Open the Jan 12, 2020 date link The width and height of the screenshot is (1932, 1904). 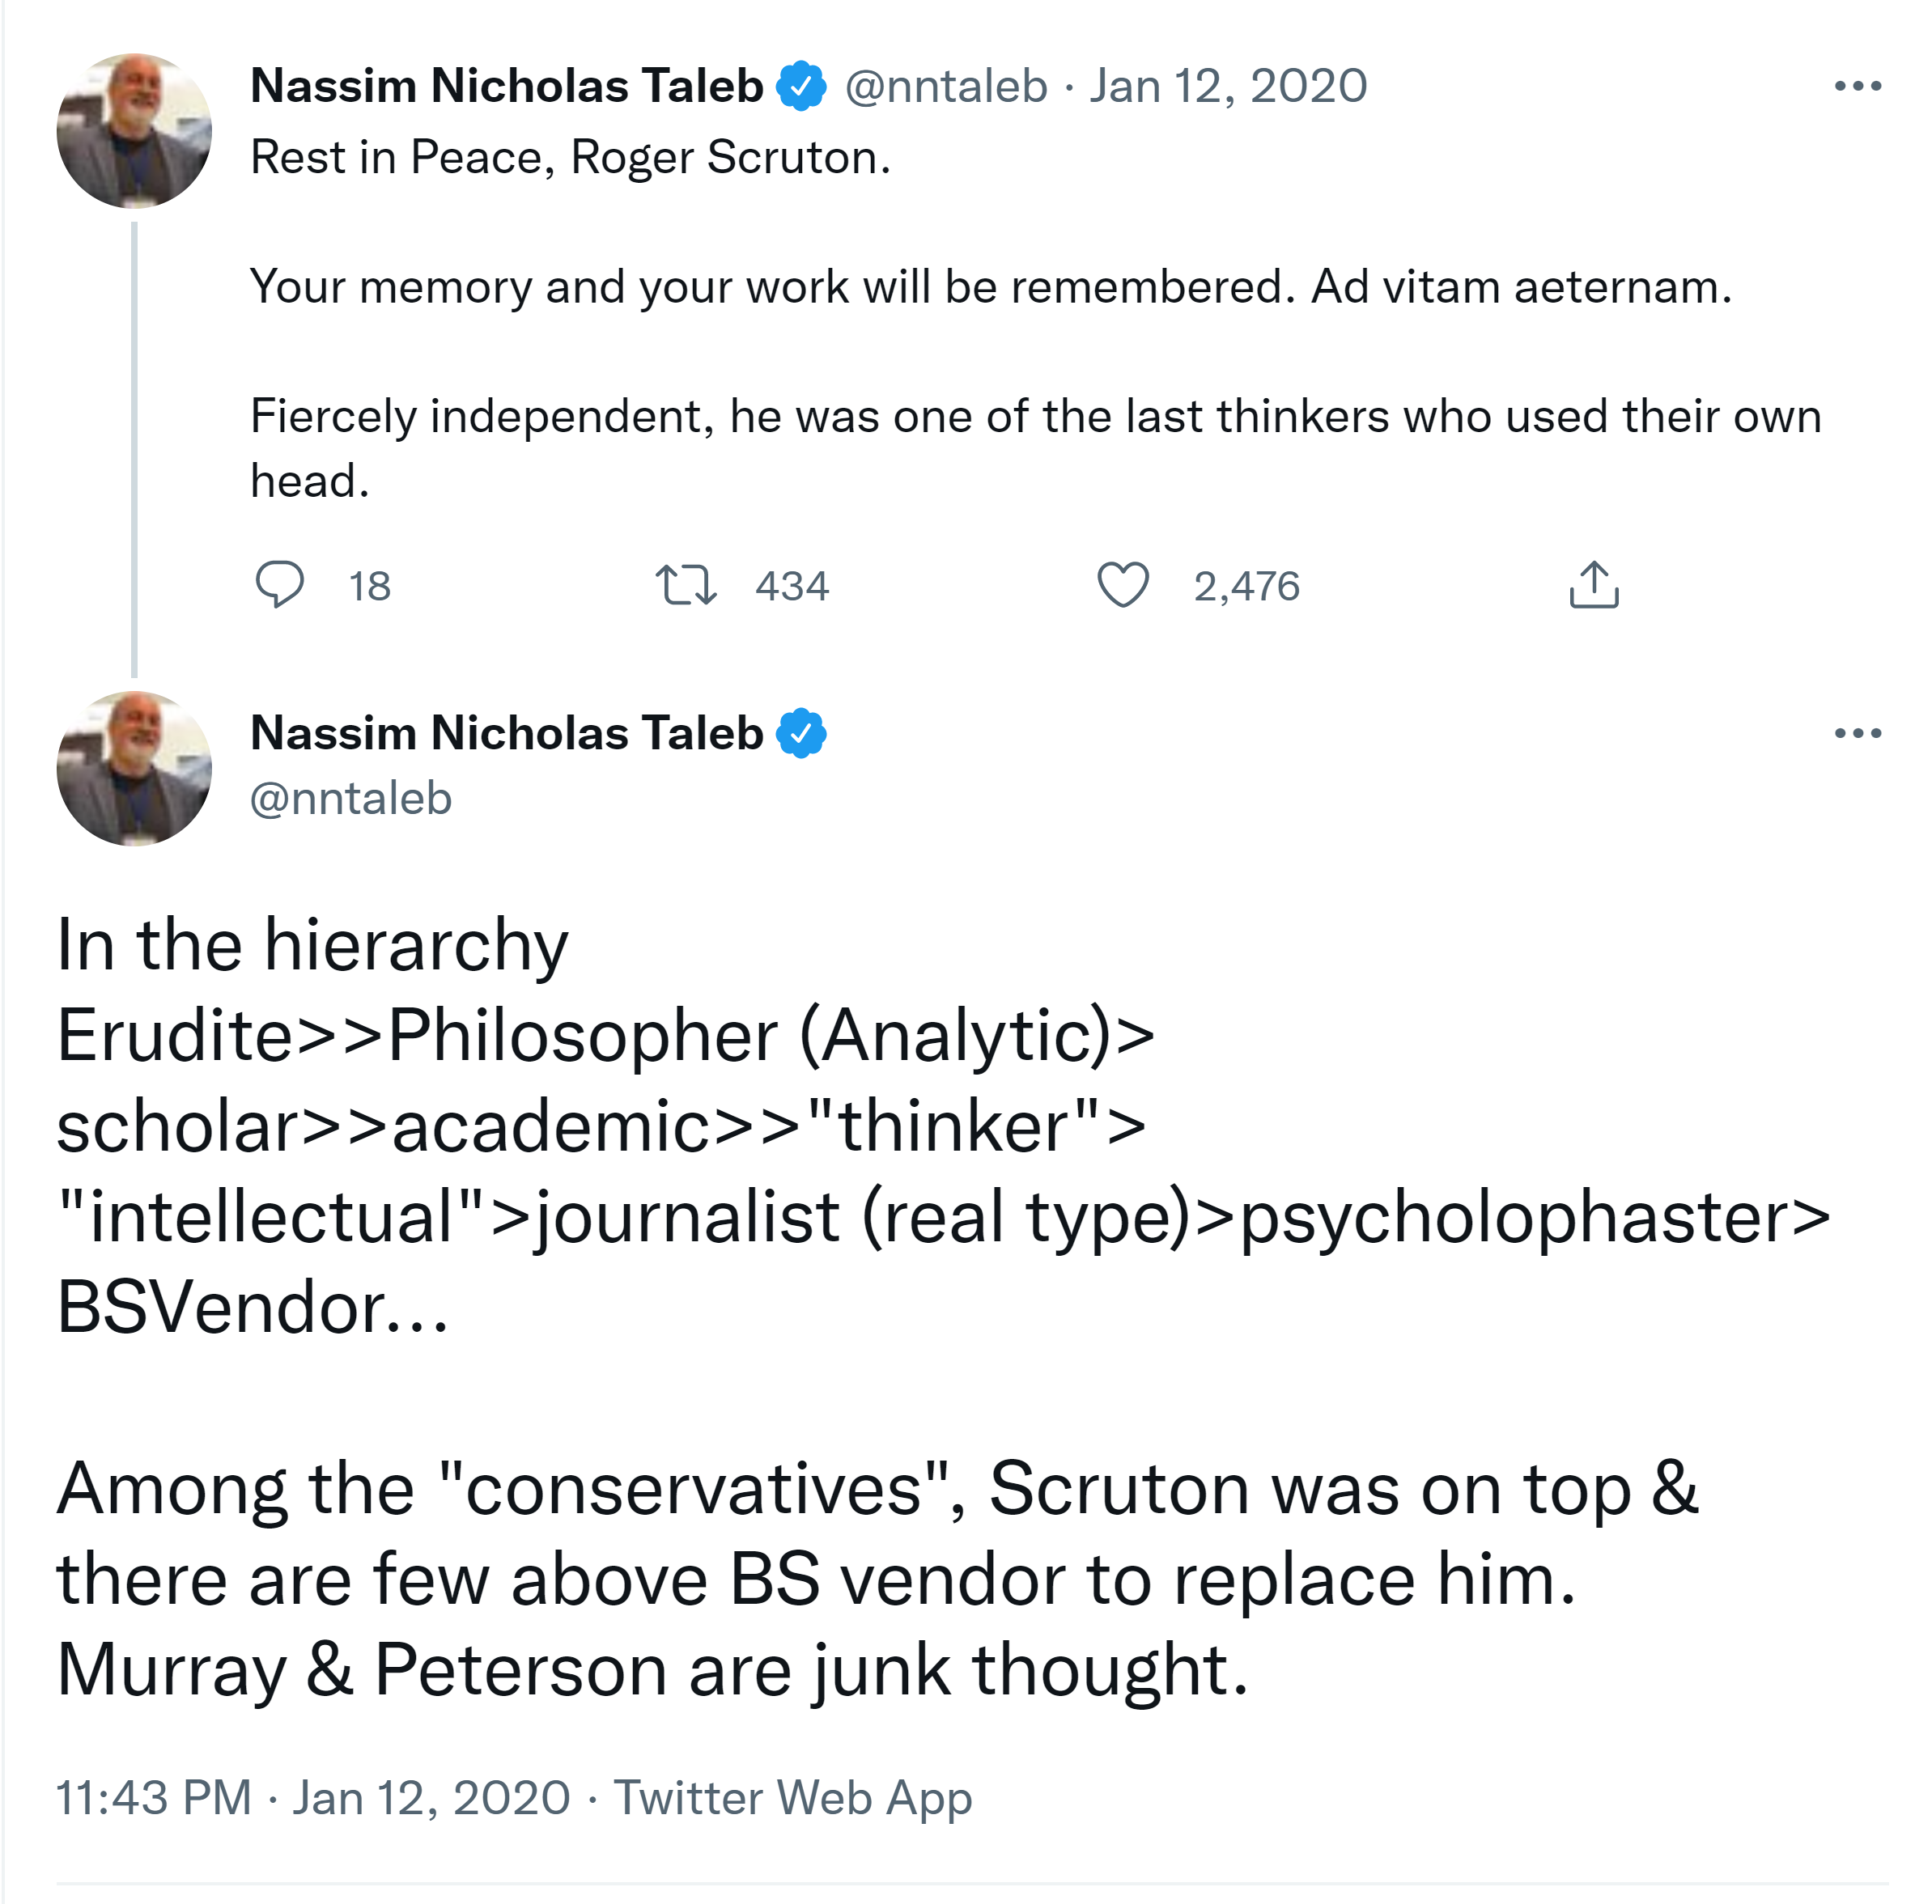[1228, 86]
